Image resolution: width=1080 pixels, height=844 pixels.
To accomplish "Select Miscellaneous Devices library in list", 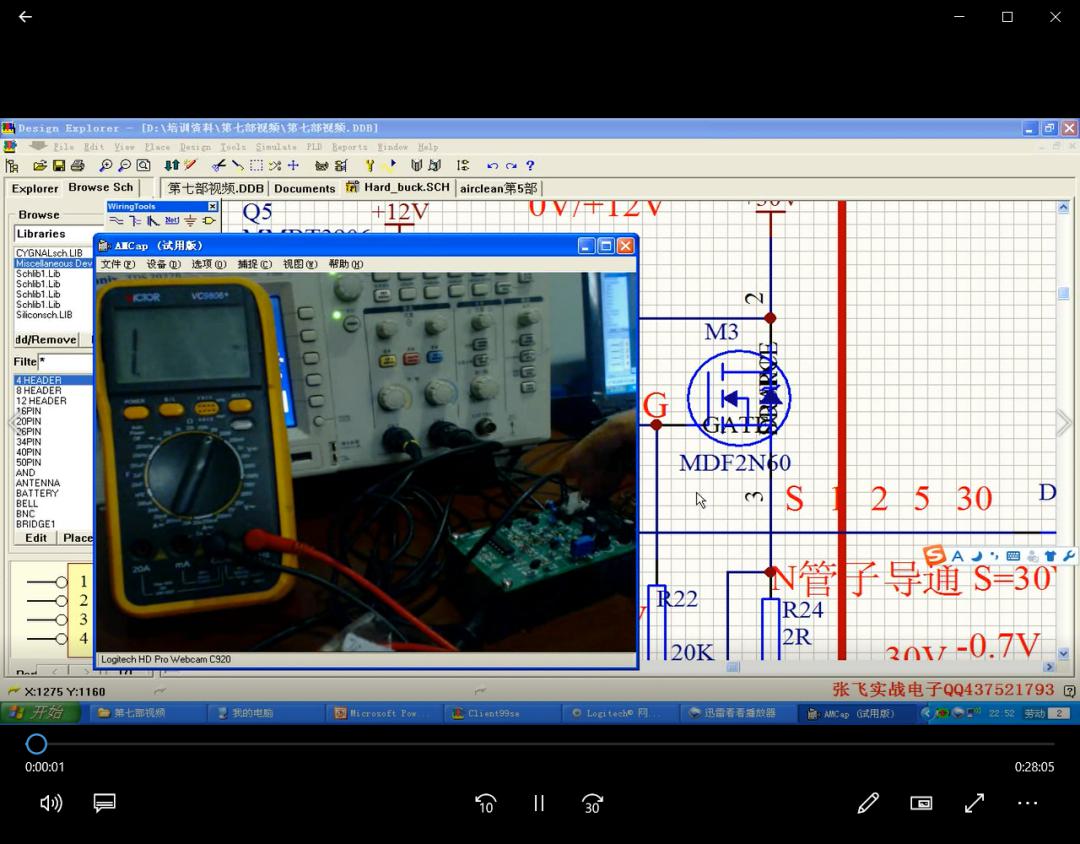I will click(54, 263).
